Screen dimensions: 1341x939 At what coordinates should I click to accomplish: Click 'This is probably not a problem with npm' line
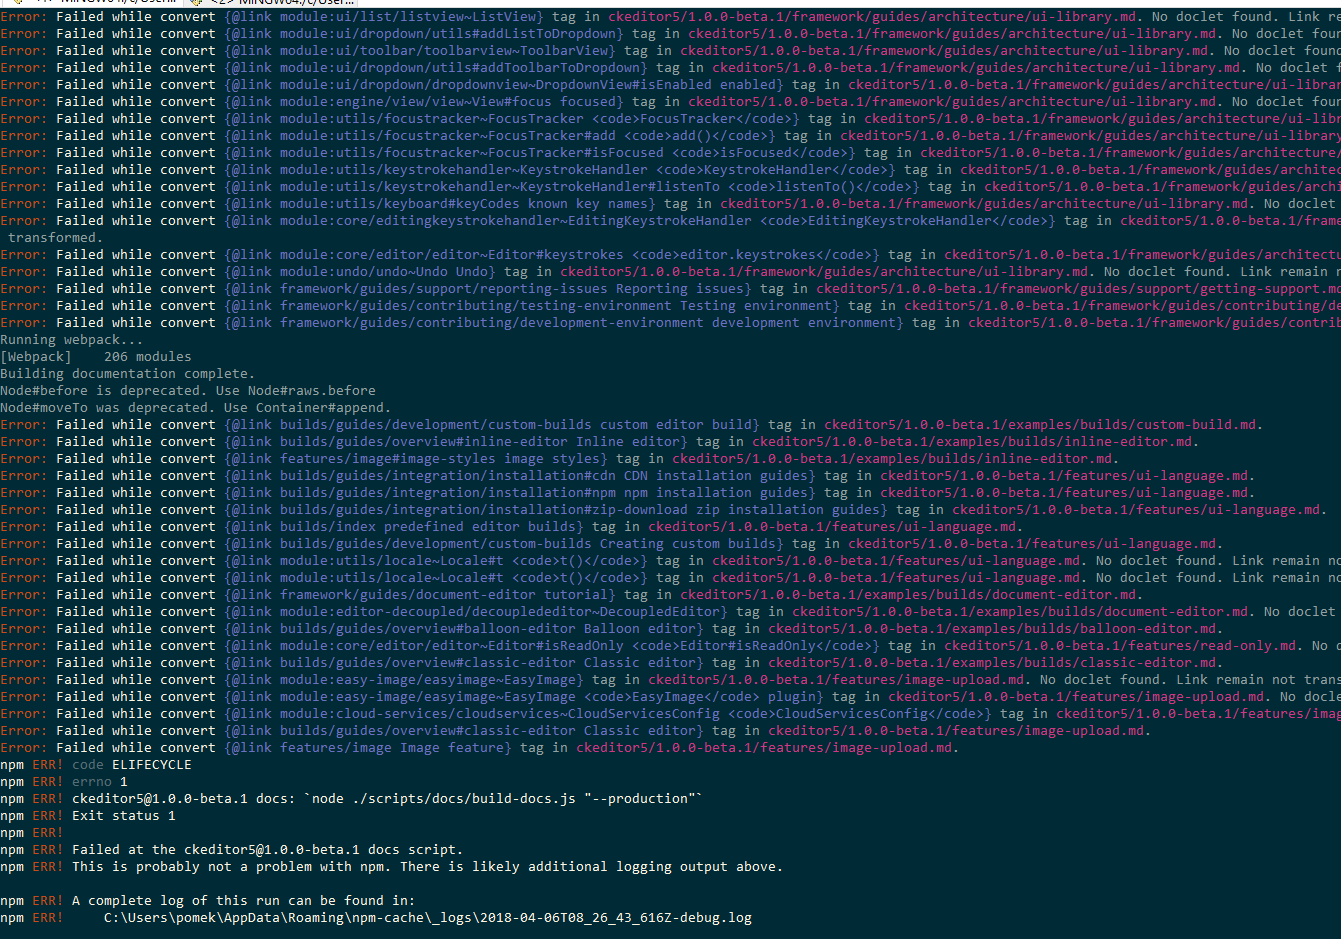428,867
